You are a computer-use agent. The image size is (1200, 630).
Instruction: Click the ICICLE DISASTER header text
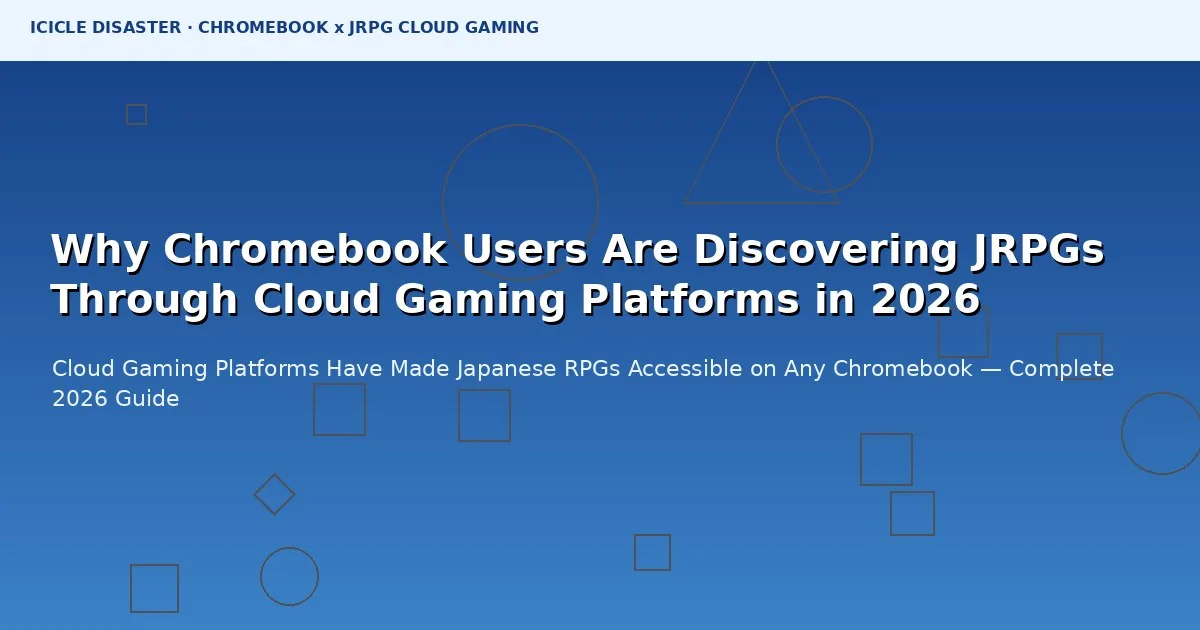click(x=284, y=28)
